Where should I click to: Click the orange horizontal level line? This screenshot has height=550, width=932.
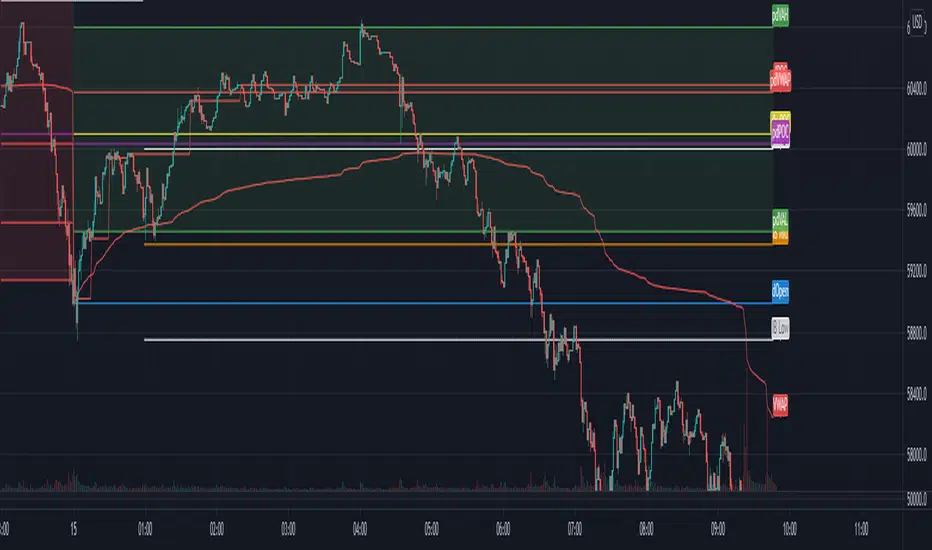458,244
